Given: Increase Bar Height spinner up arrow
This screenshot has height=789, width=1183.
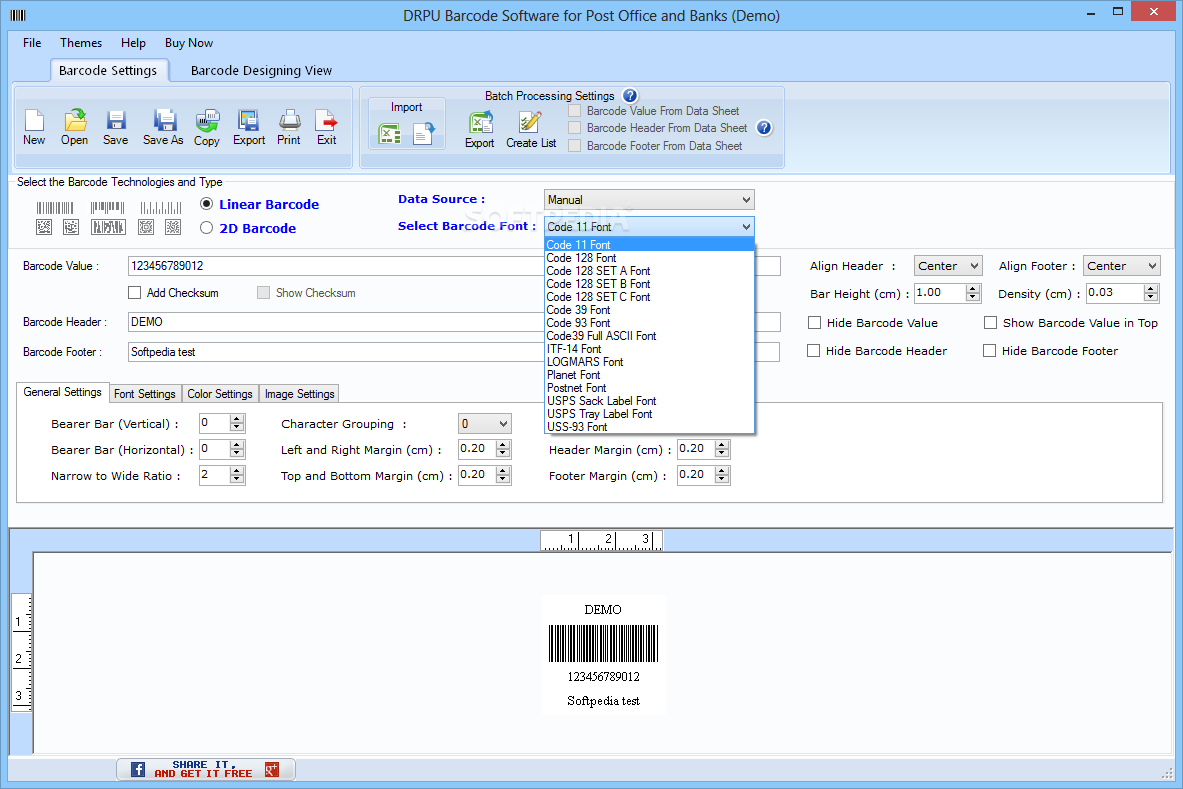Looking at the screenshot, I should (973, 289).
